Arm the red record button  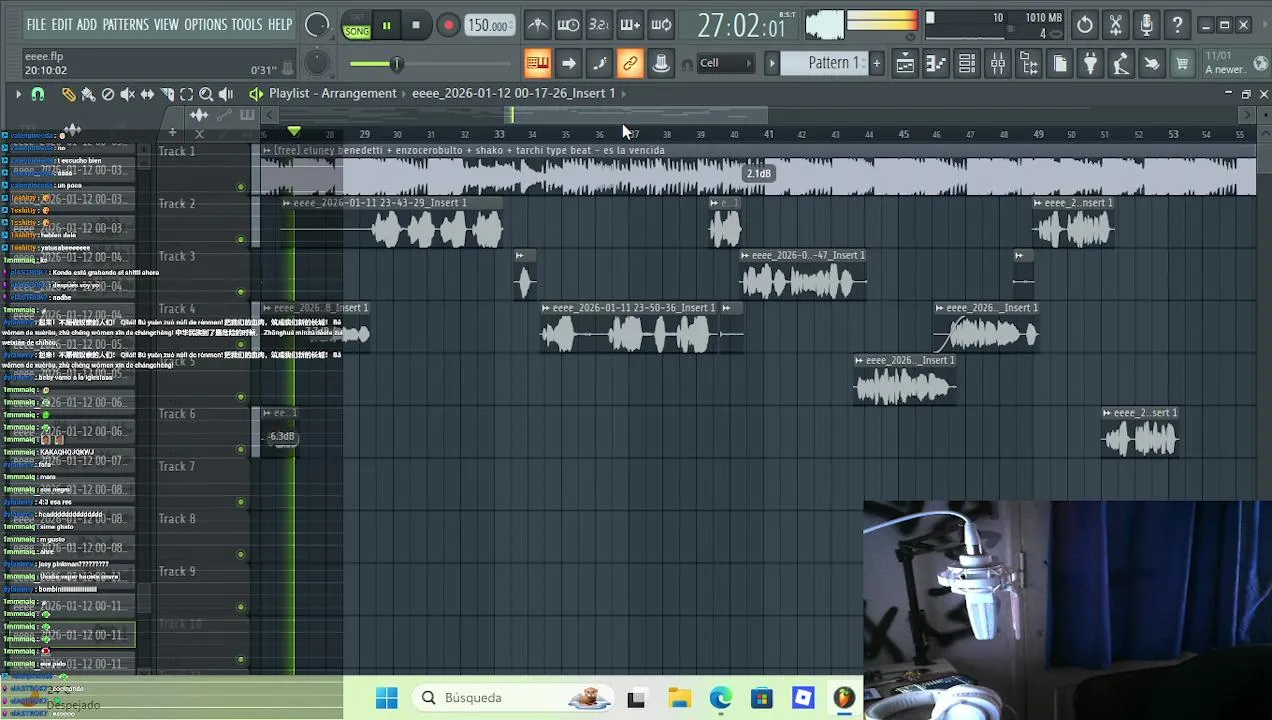(448, 26)
